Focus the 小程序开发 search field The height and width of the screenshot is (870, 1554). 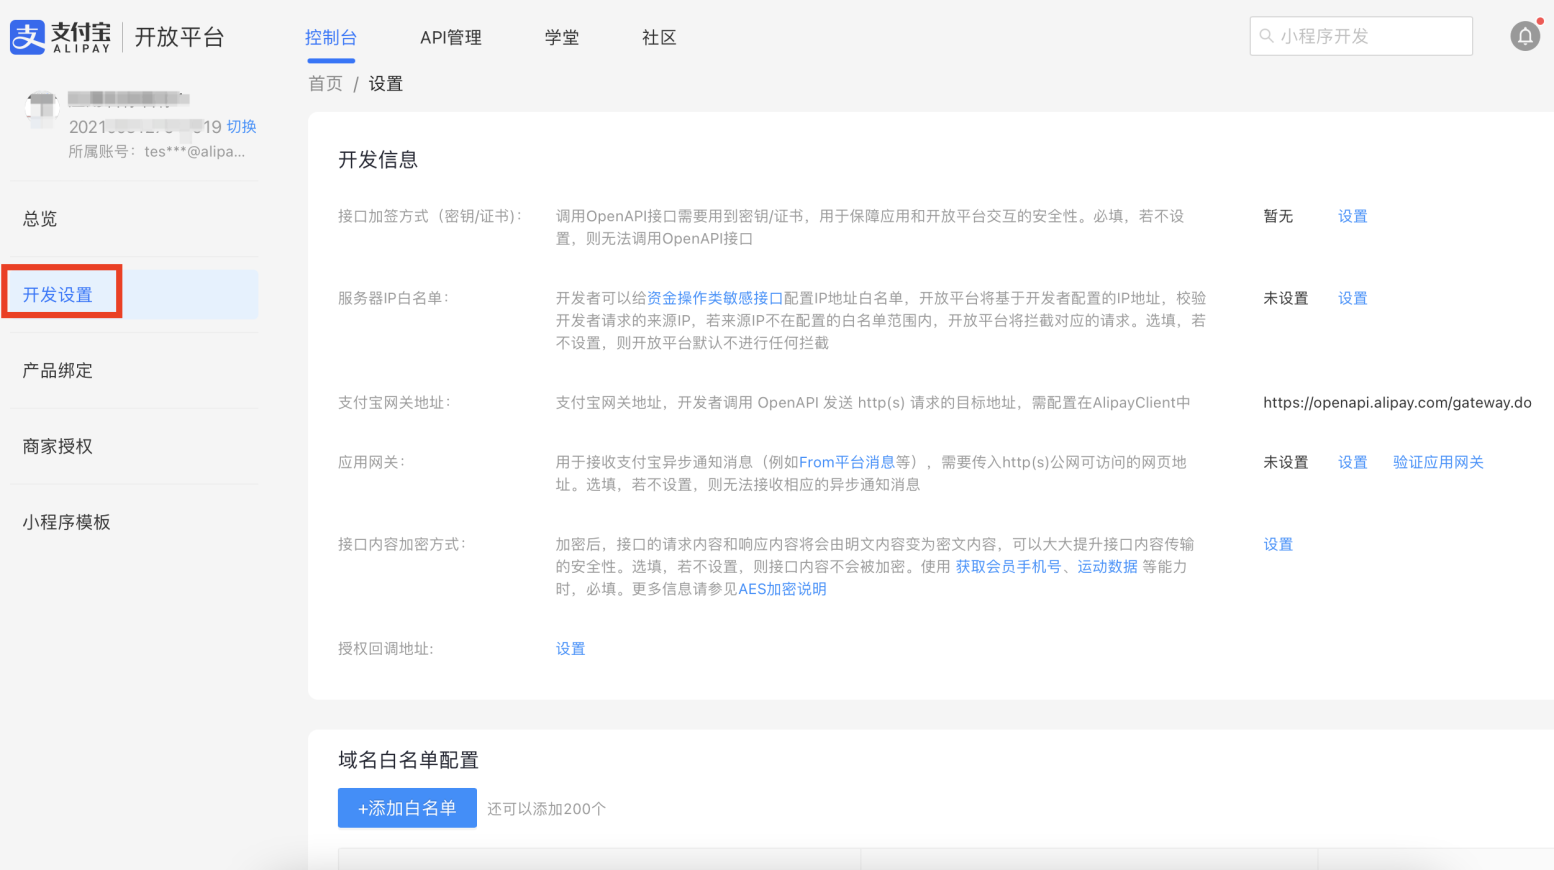1361,36
